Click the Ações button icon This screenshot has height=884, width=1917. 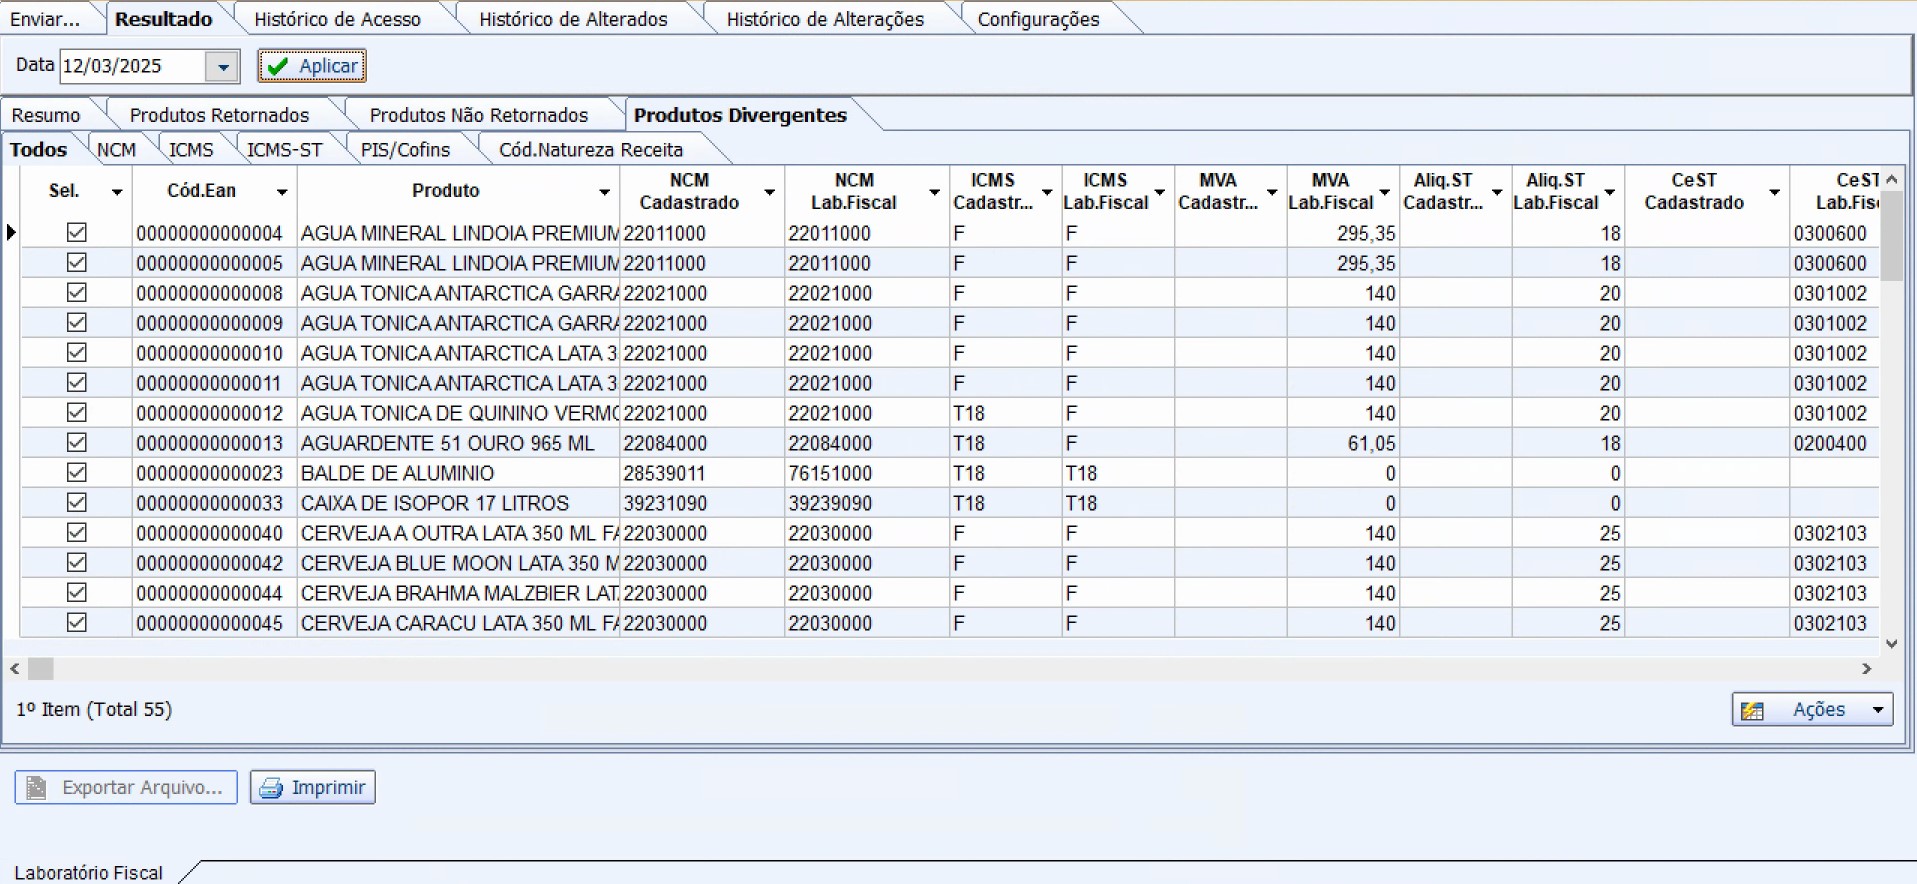point(1752,710)
